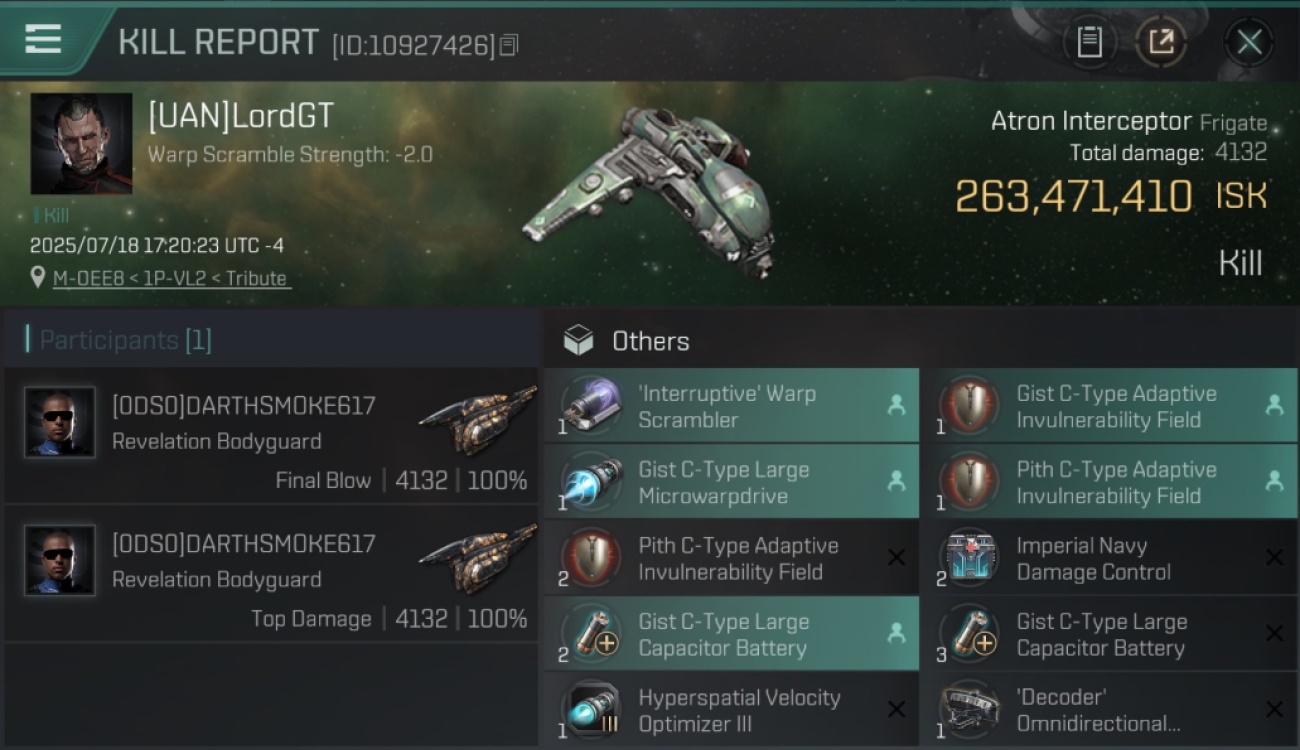
Task: Select the Top Damage participant row
Action: [x=272, y=574]
